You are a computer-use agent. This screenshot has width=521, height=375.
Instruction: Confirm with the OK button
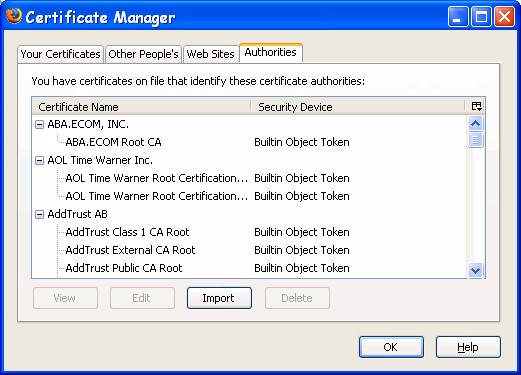pyautogui.click(x=391, y=347)
